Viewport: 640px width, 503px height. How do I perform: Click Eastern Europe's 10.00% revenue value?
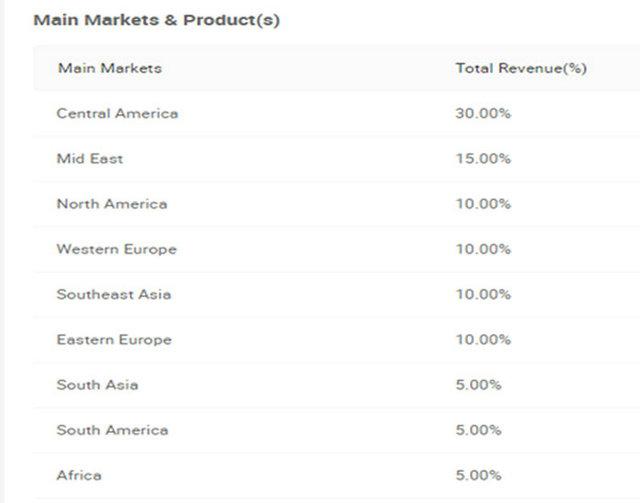483,340
